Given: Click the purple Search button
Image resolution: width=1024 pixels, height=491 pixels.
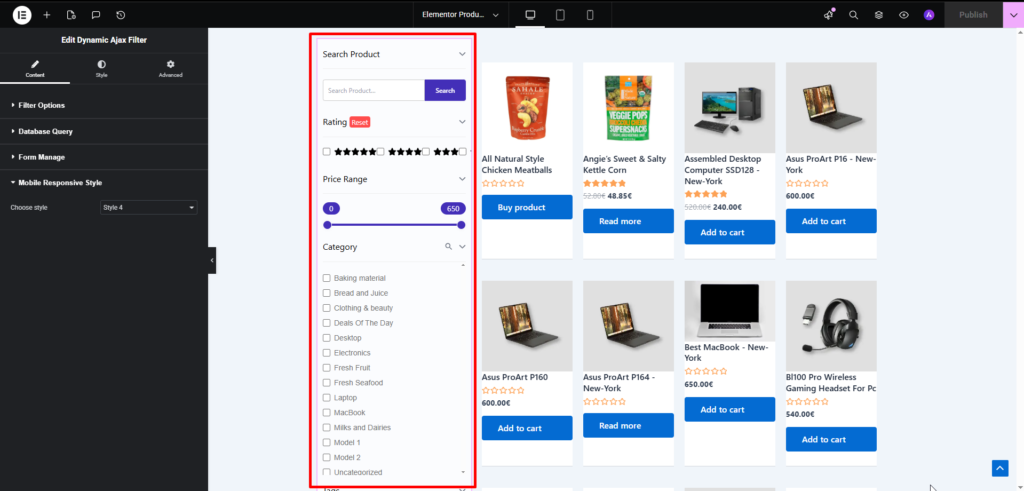Looking at the screenshot, I should [x=445, y=91].
